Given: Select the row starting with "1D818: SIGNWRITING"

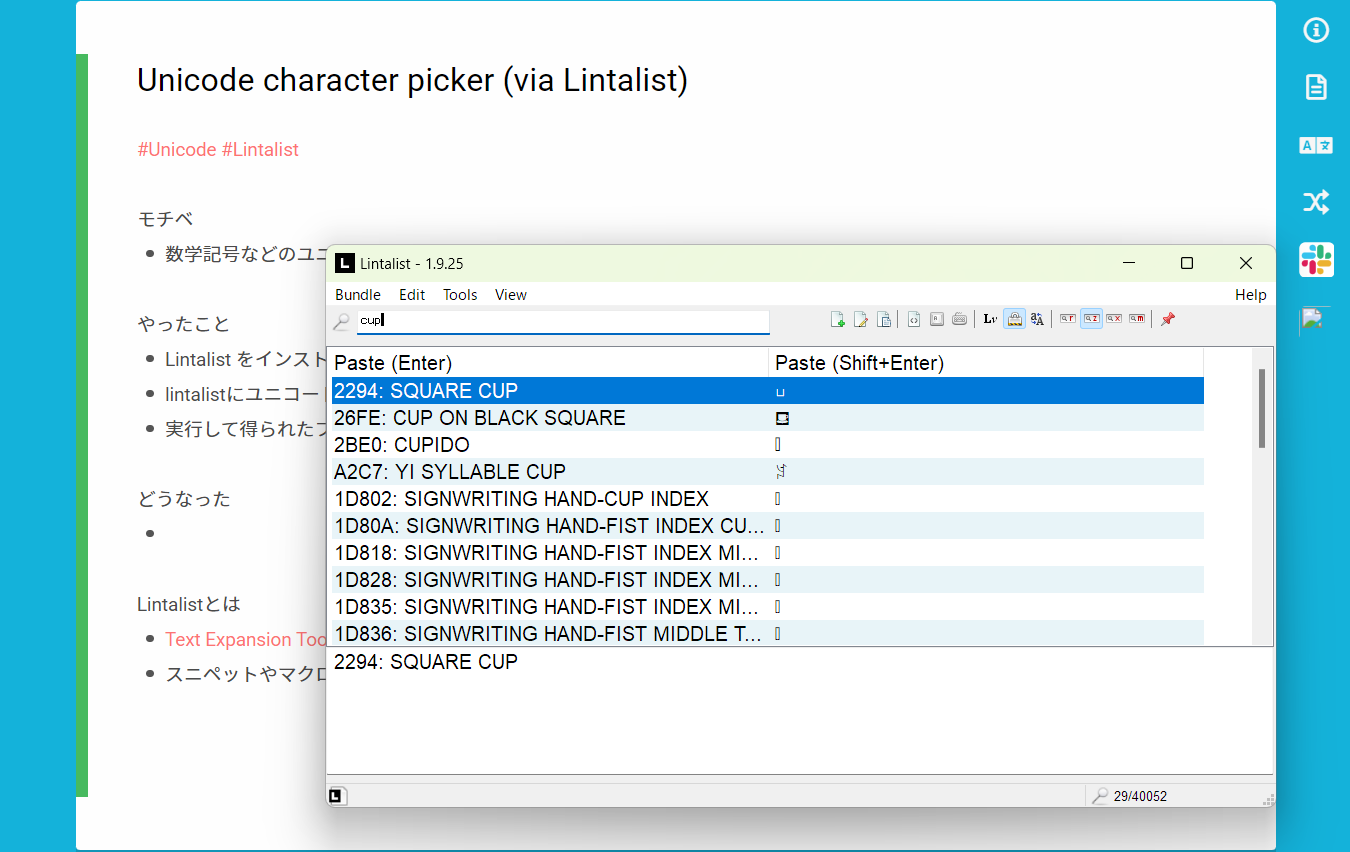Looking at the screenshot, I should [767, 553].
